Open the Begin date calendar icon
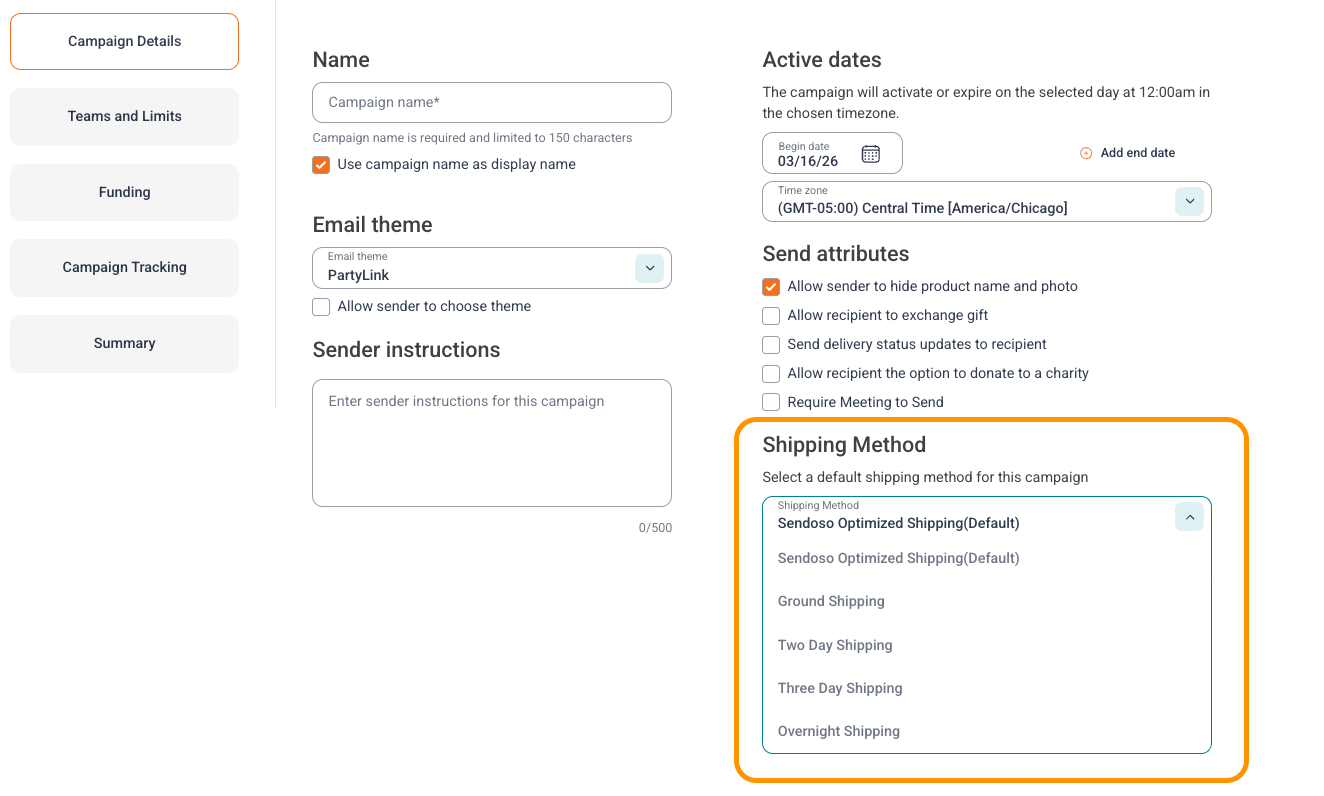Image resolution: width=1324 pixels, height=796 pixels. click(x=870, y=154)
